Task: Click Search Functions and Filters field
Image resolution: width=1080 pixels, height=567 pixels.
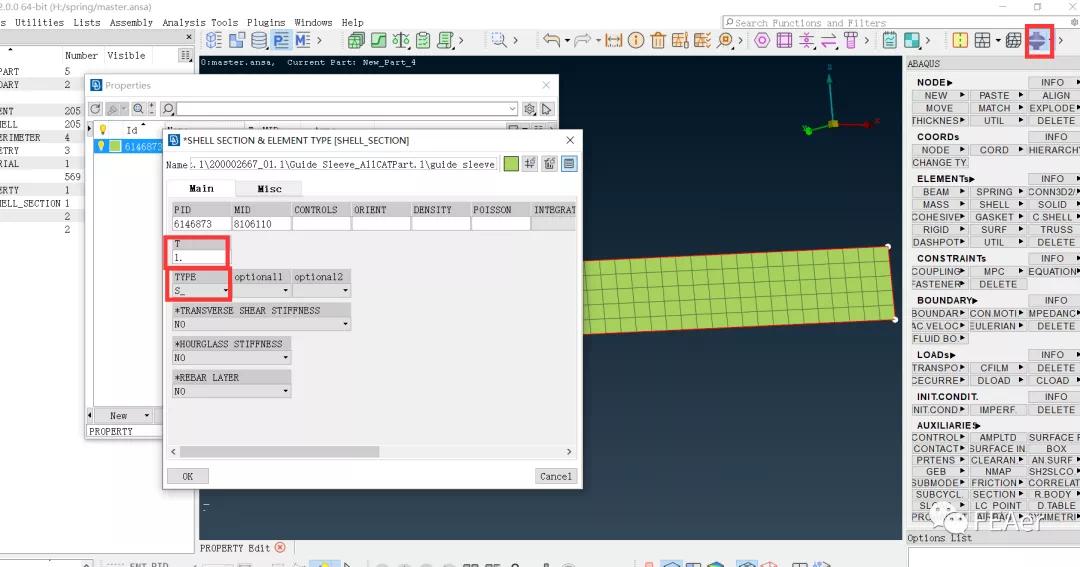Action: point(895,23)
